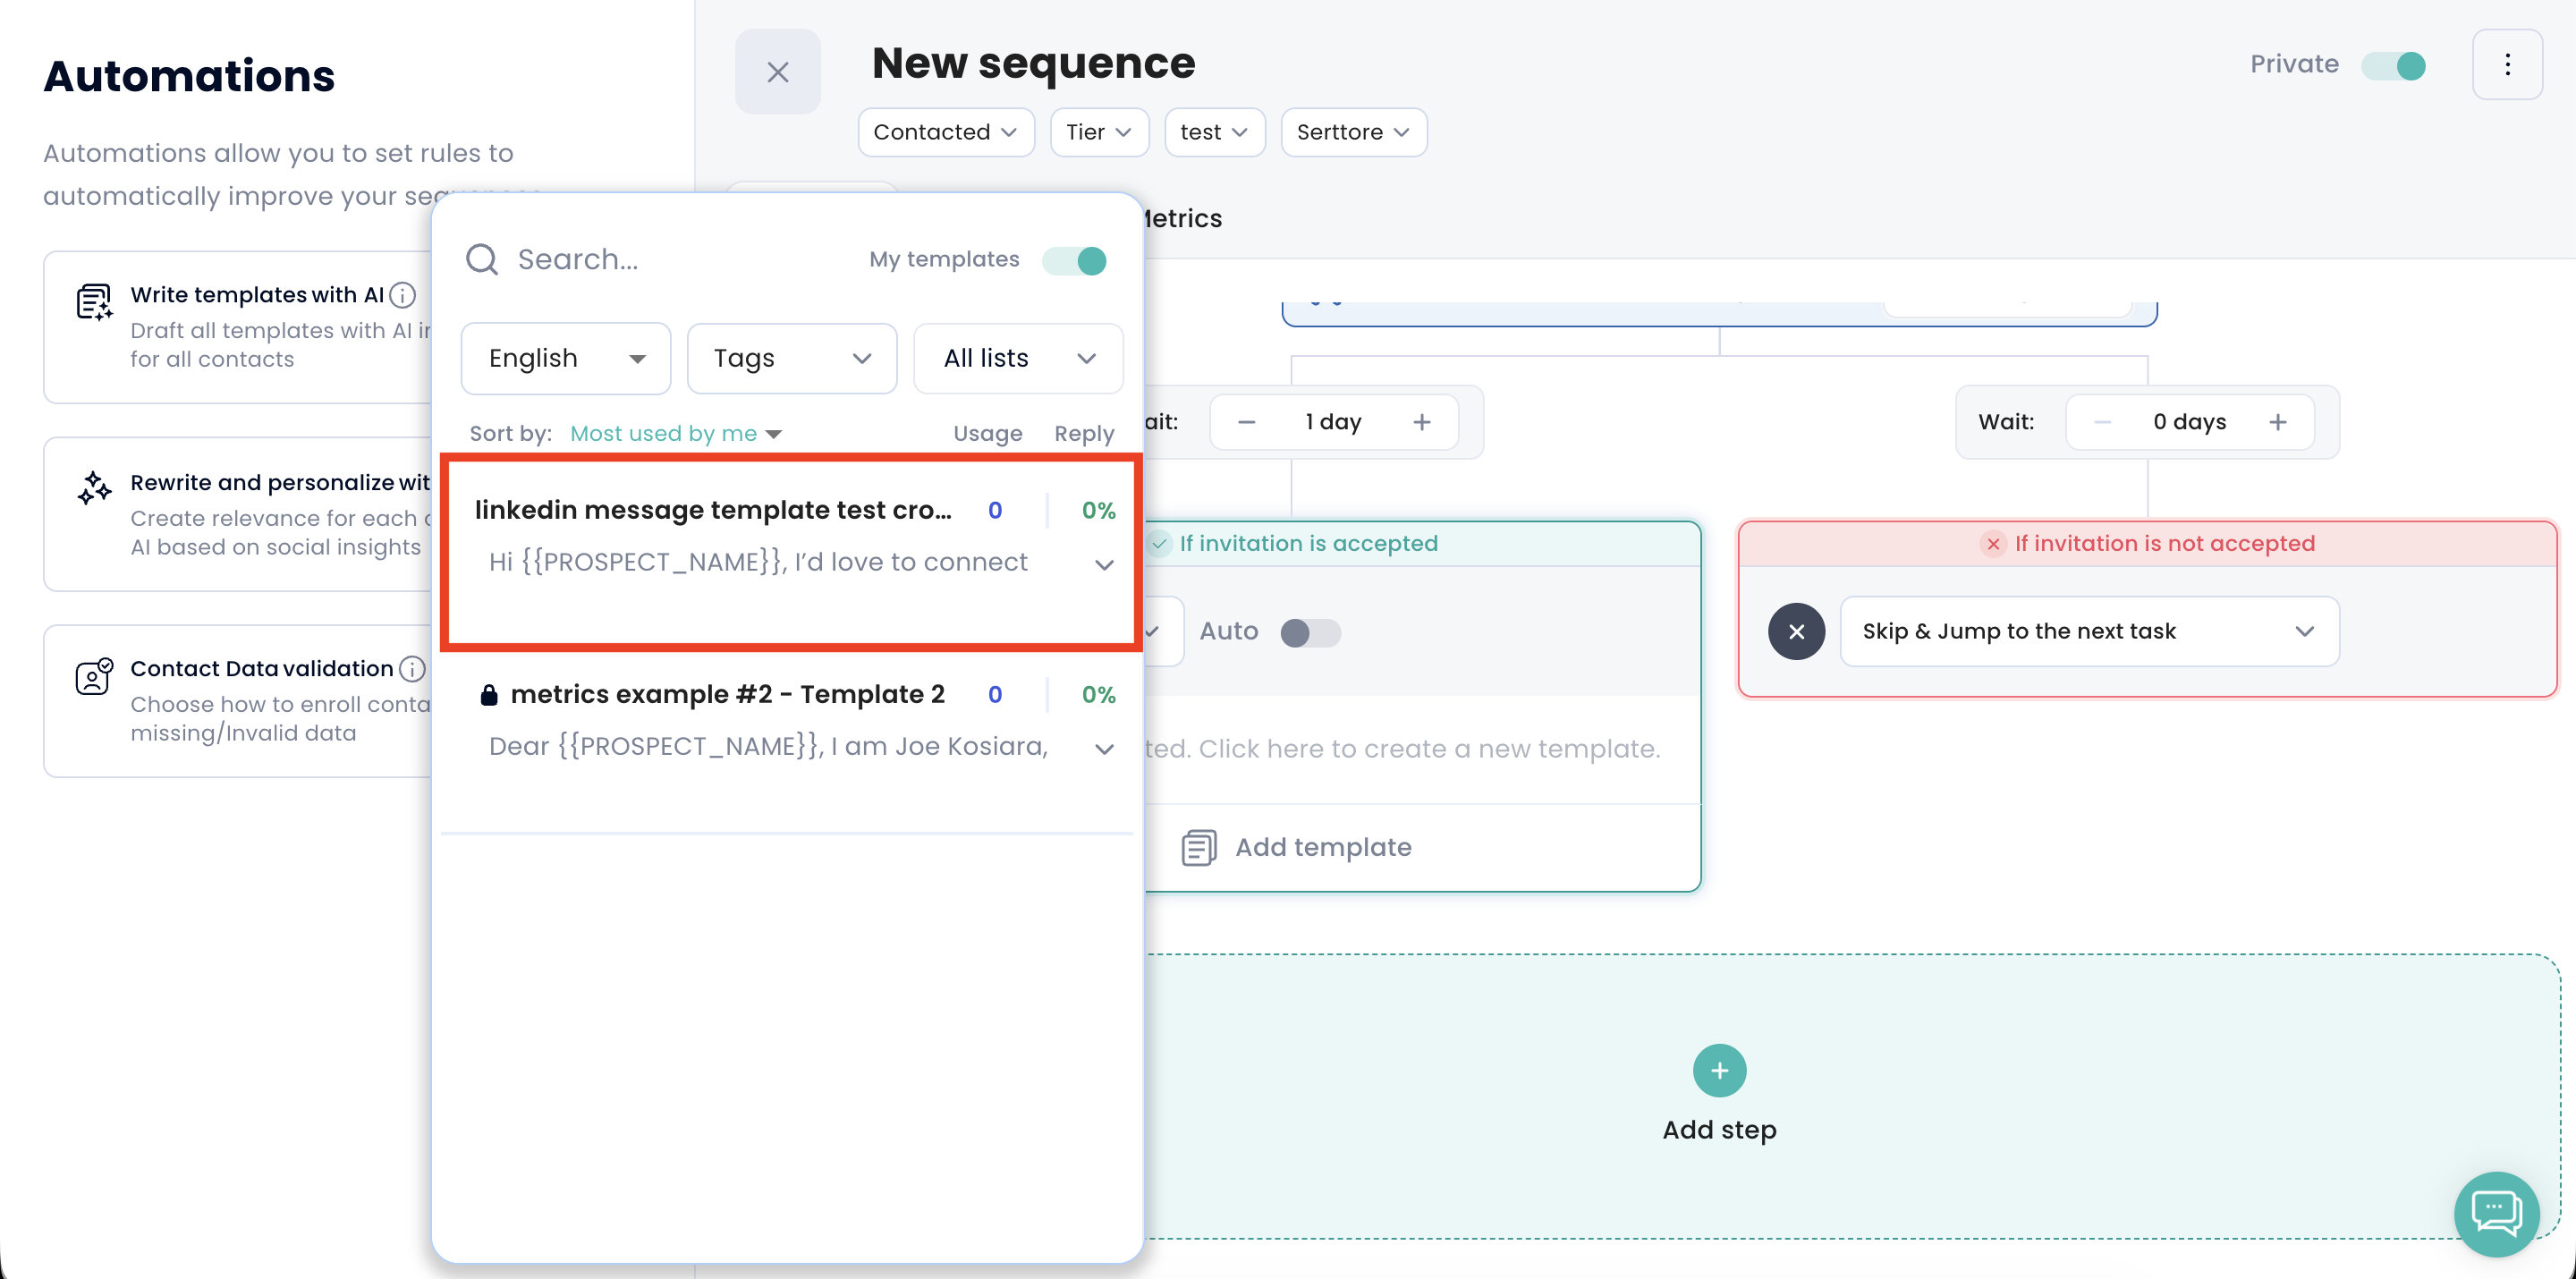Click the Contact Data validation info icon

pos(412,668)
